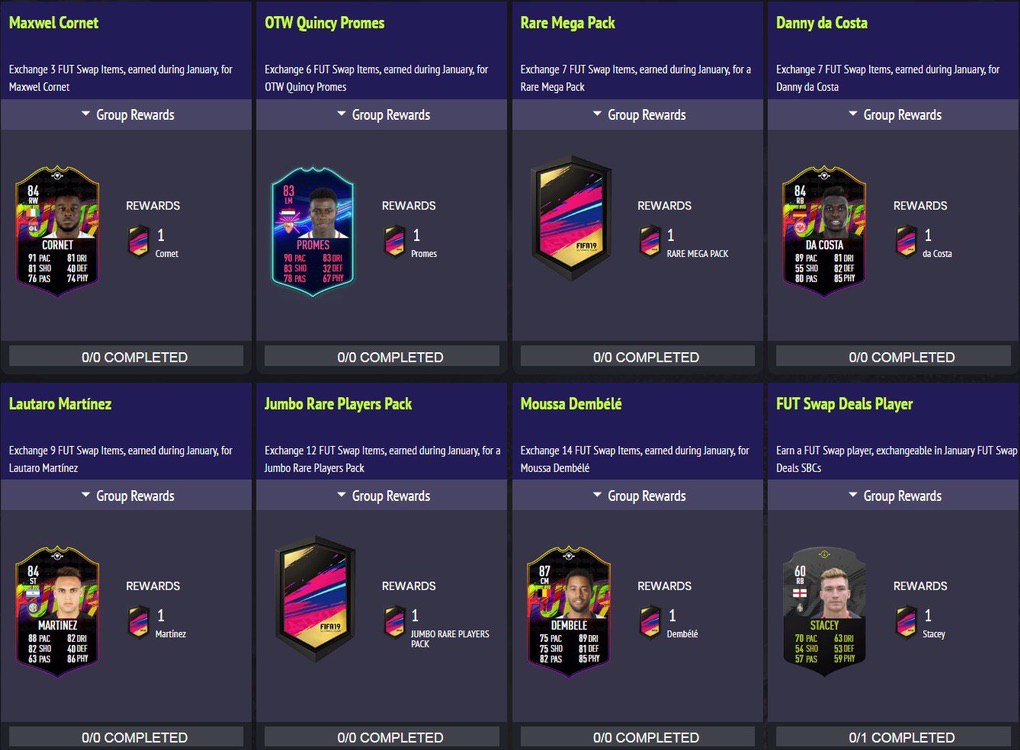Toggle Group Rewards for FUT Swap Deals Player

click(x=893, y=496)
